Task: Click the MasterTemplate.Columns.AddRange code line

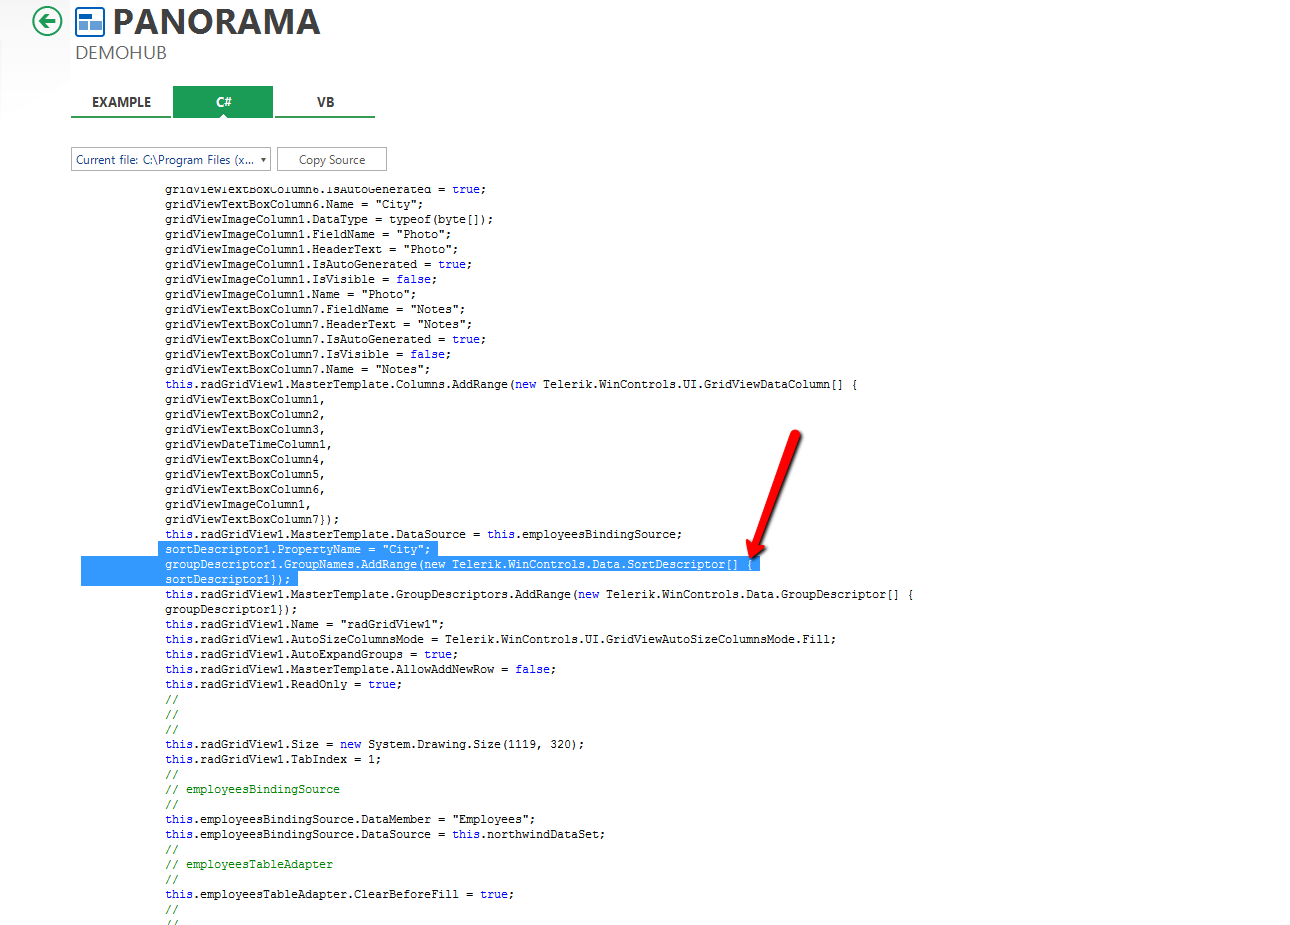Action: click(511, 384)
